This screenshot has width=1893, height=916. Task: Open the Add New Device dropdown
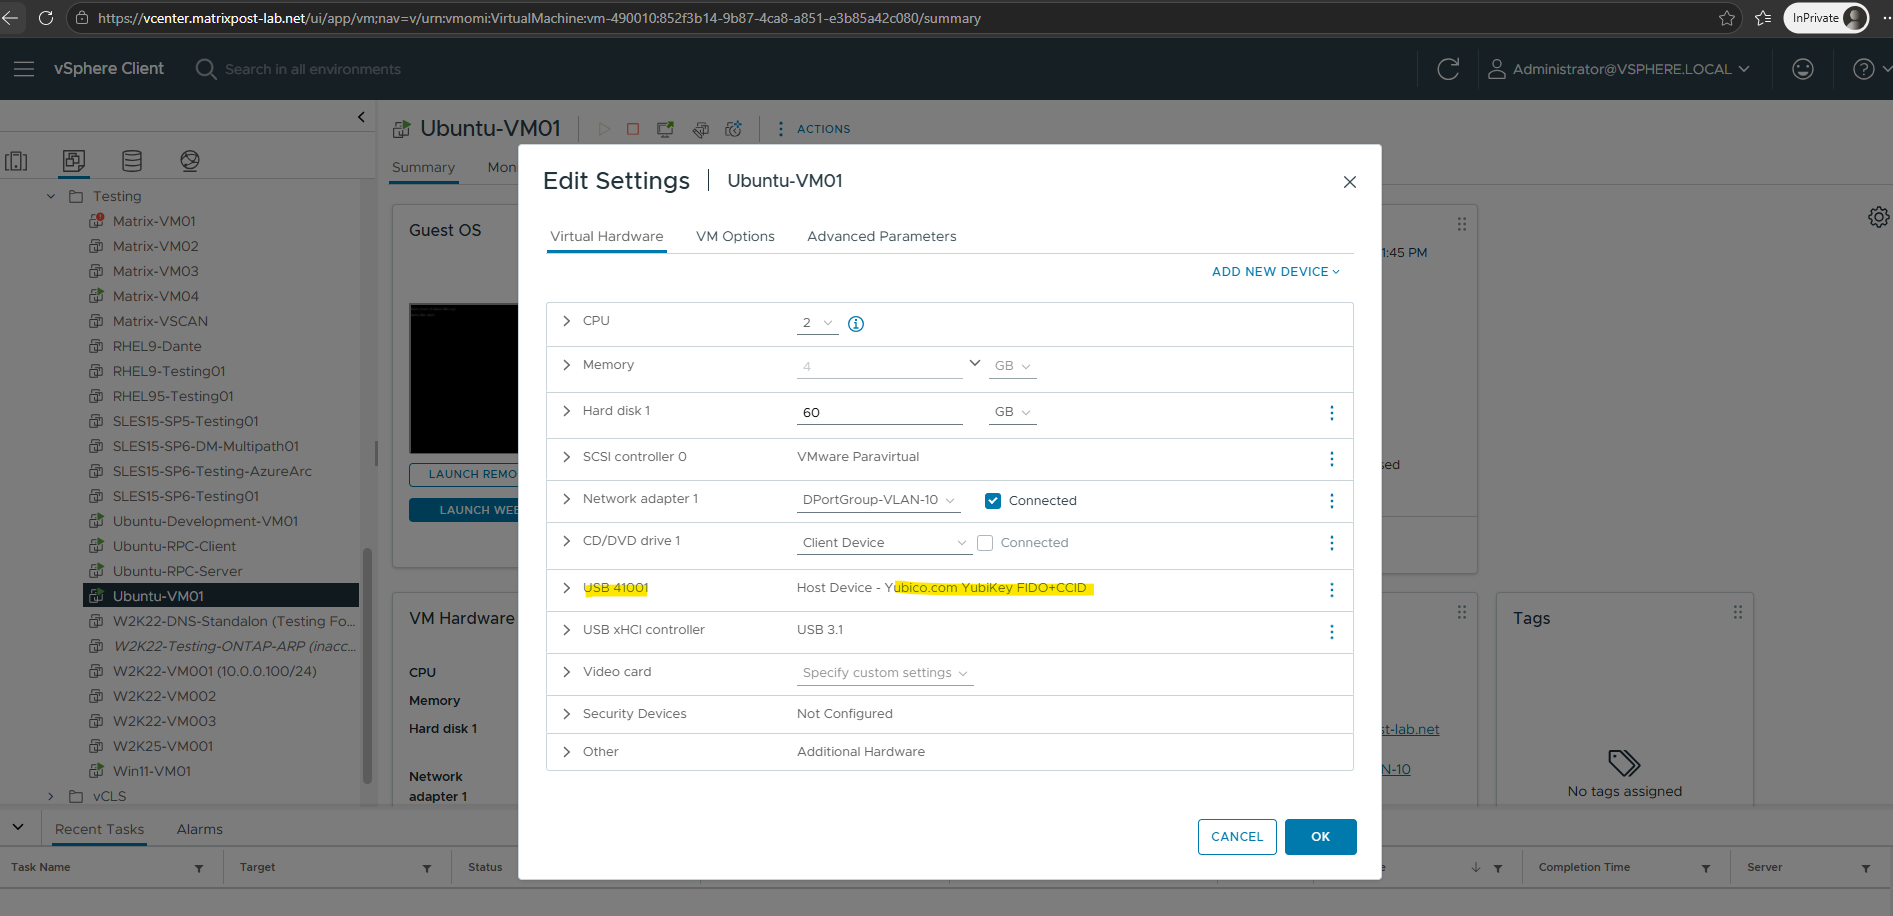point(1276,272)
